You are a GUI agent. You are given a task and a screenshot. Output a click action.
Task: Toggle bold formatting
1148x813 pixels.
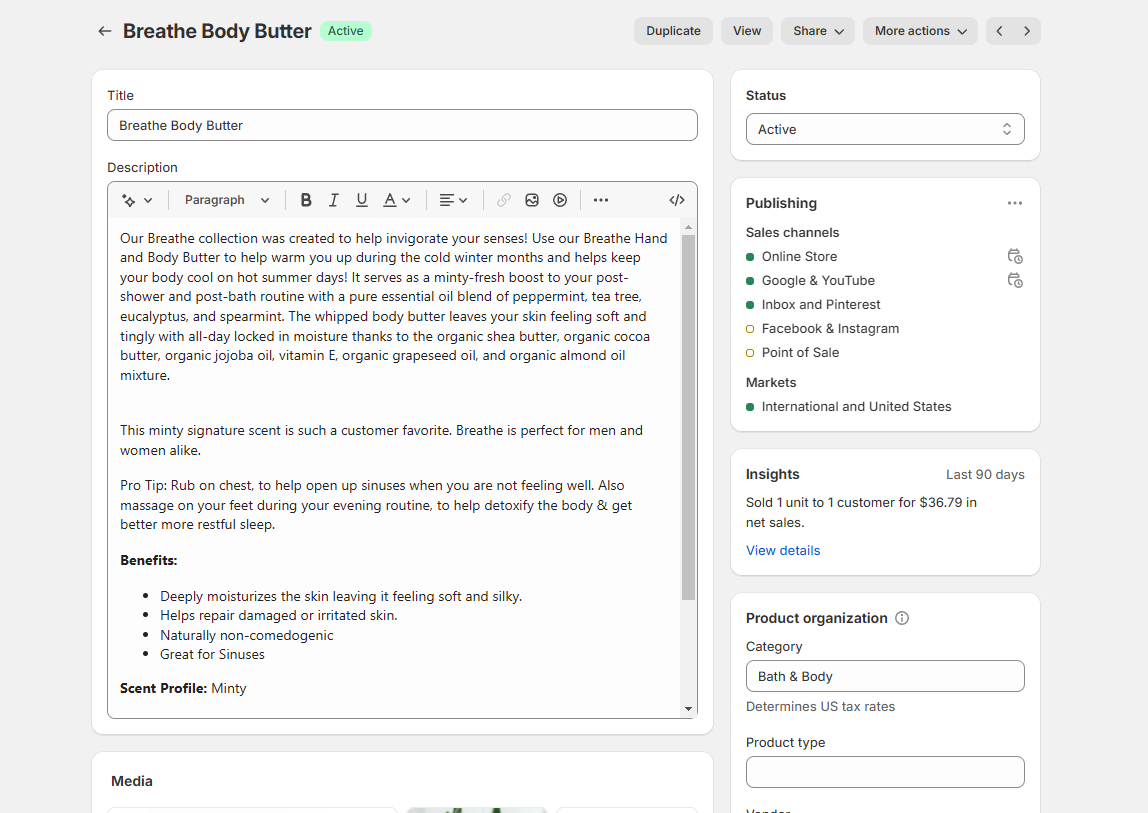point(306,200)
